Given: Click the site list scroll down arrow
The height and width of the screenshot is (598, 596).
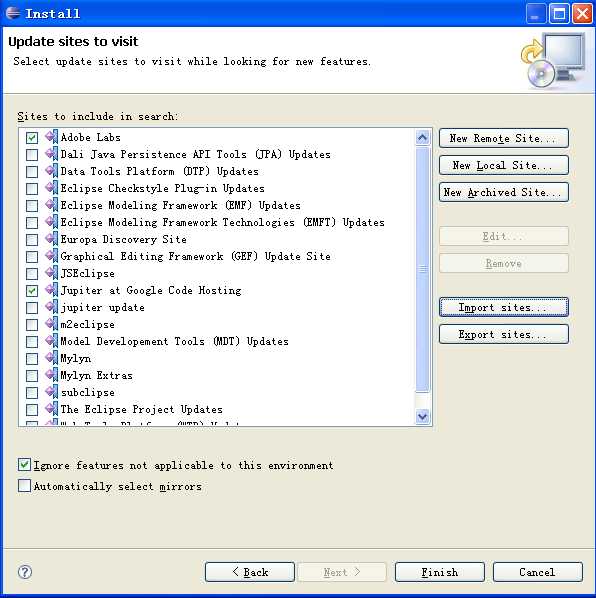Looking at the screenshot, I should pyautogui.click(x=423, y=416).
